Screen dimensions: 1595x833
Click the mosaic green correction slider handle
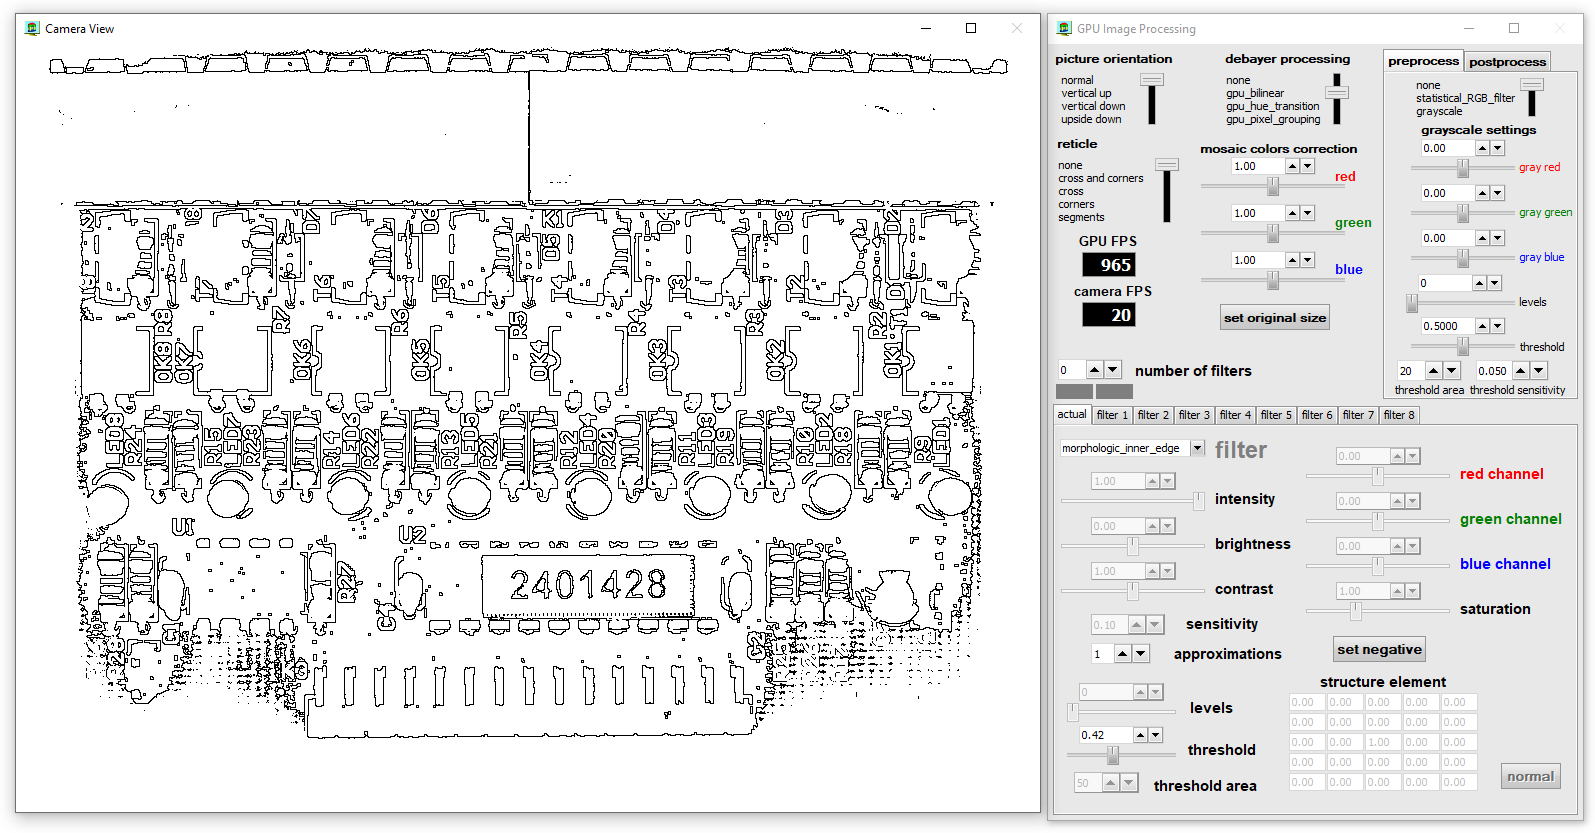1273,233
